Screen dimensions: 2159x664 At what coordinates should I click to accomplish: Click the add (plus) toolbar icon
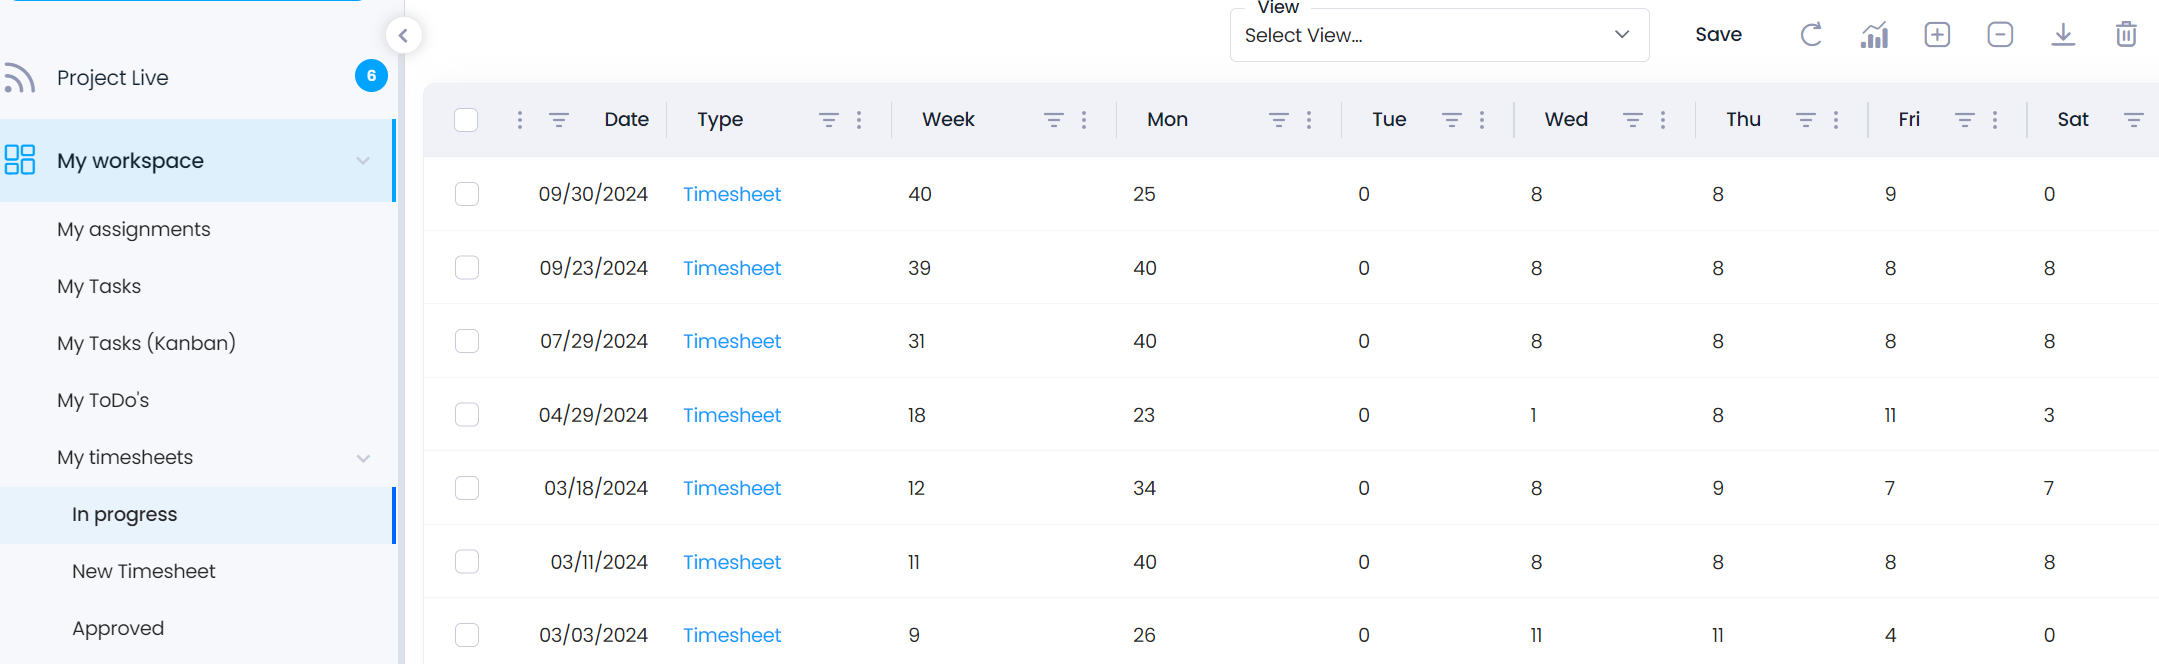pyautogui.click(x=1937, y=35)
